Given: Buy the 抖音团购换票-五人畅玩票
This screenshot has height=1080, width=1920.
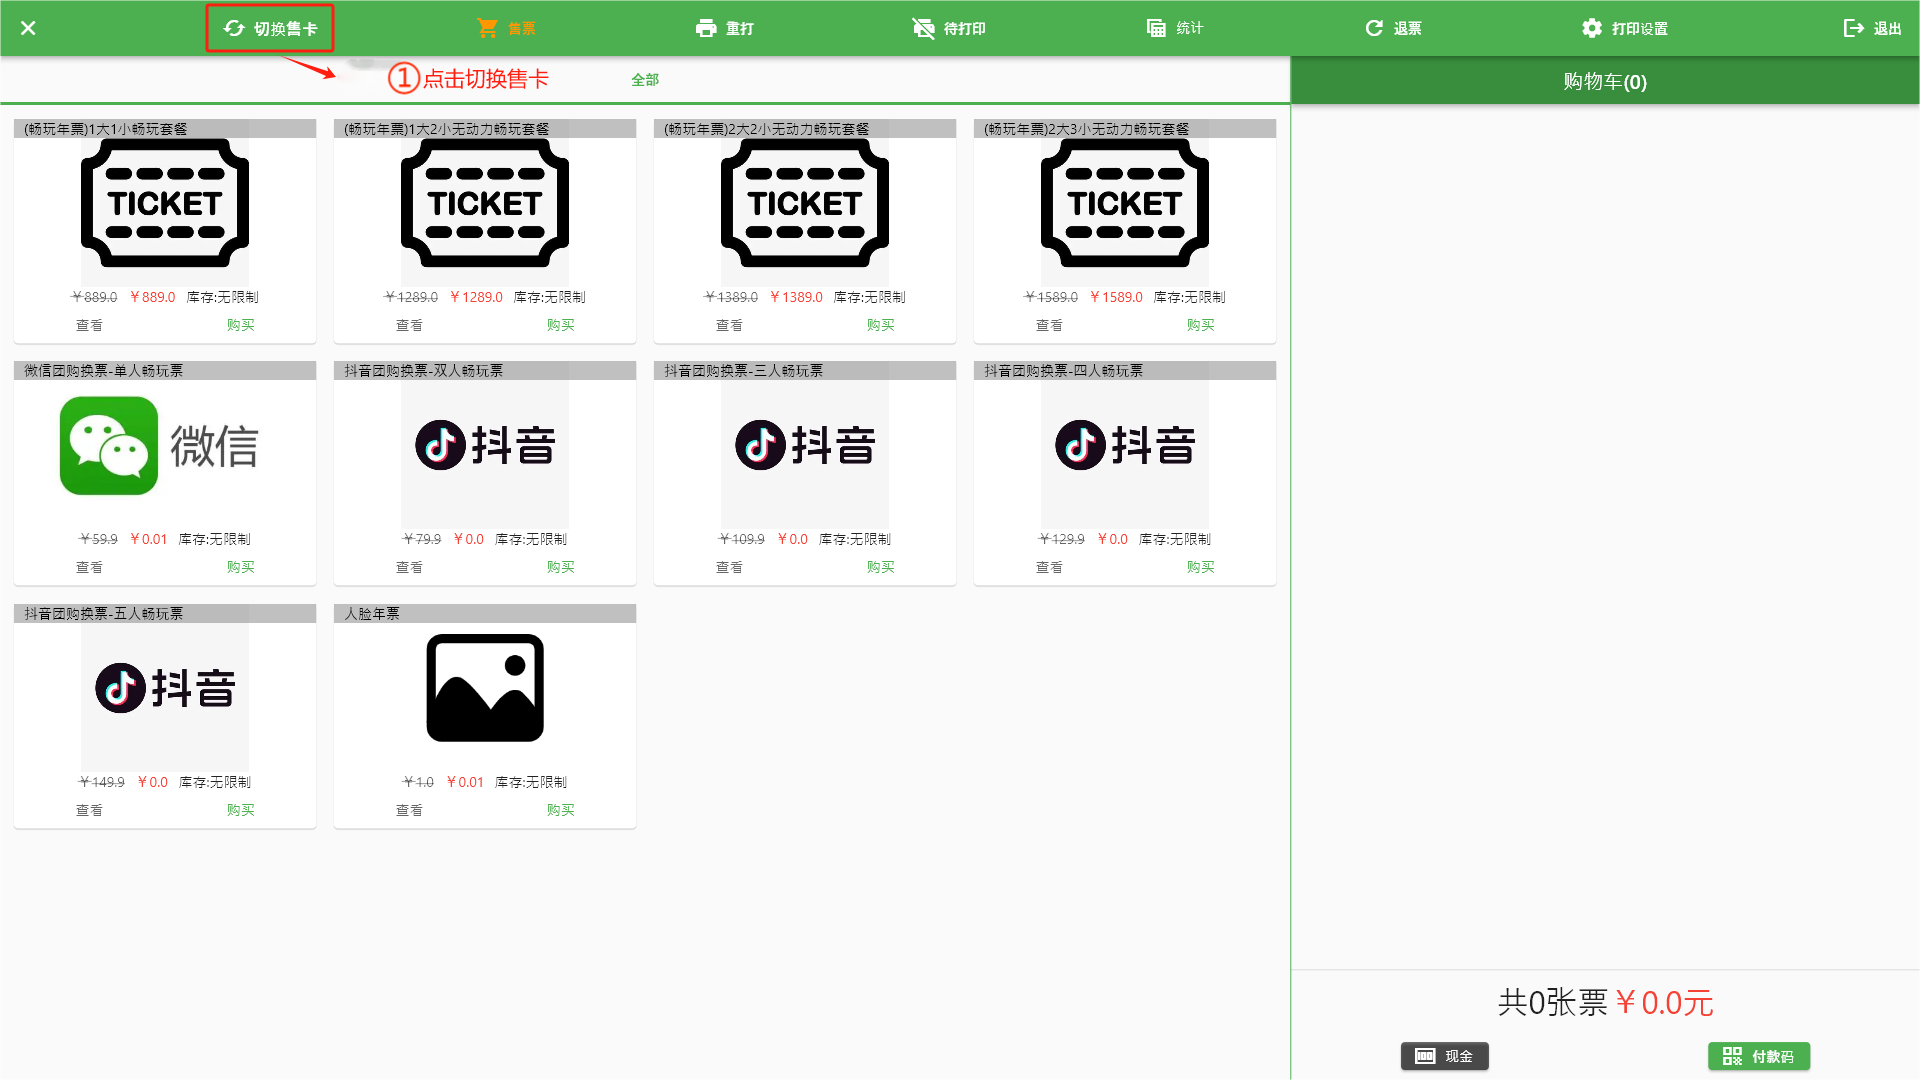Looking at the screenshot, I should coord(240,810).
